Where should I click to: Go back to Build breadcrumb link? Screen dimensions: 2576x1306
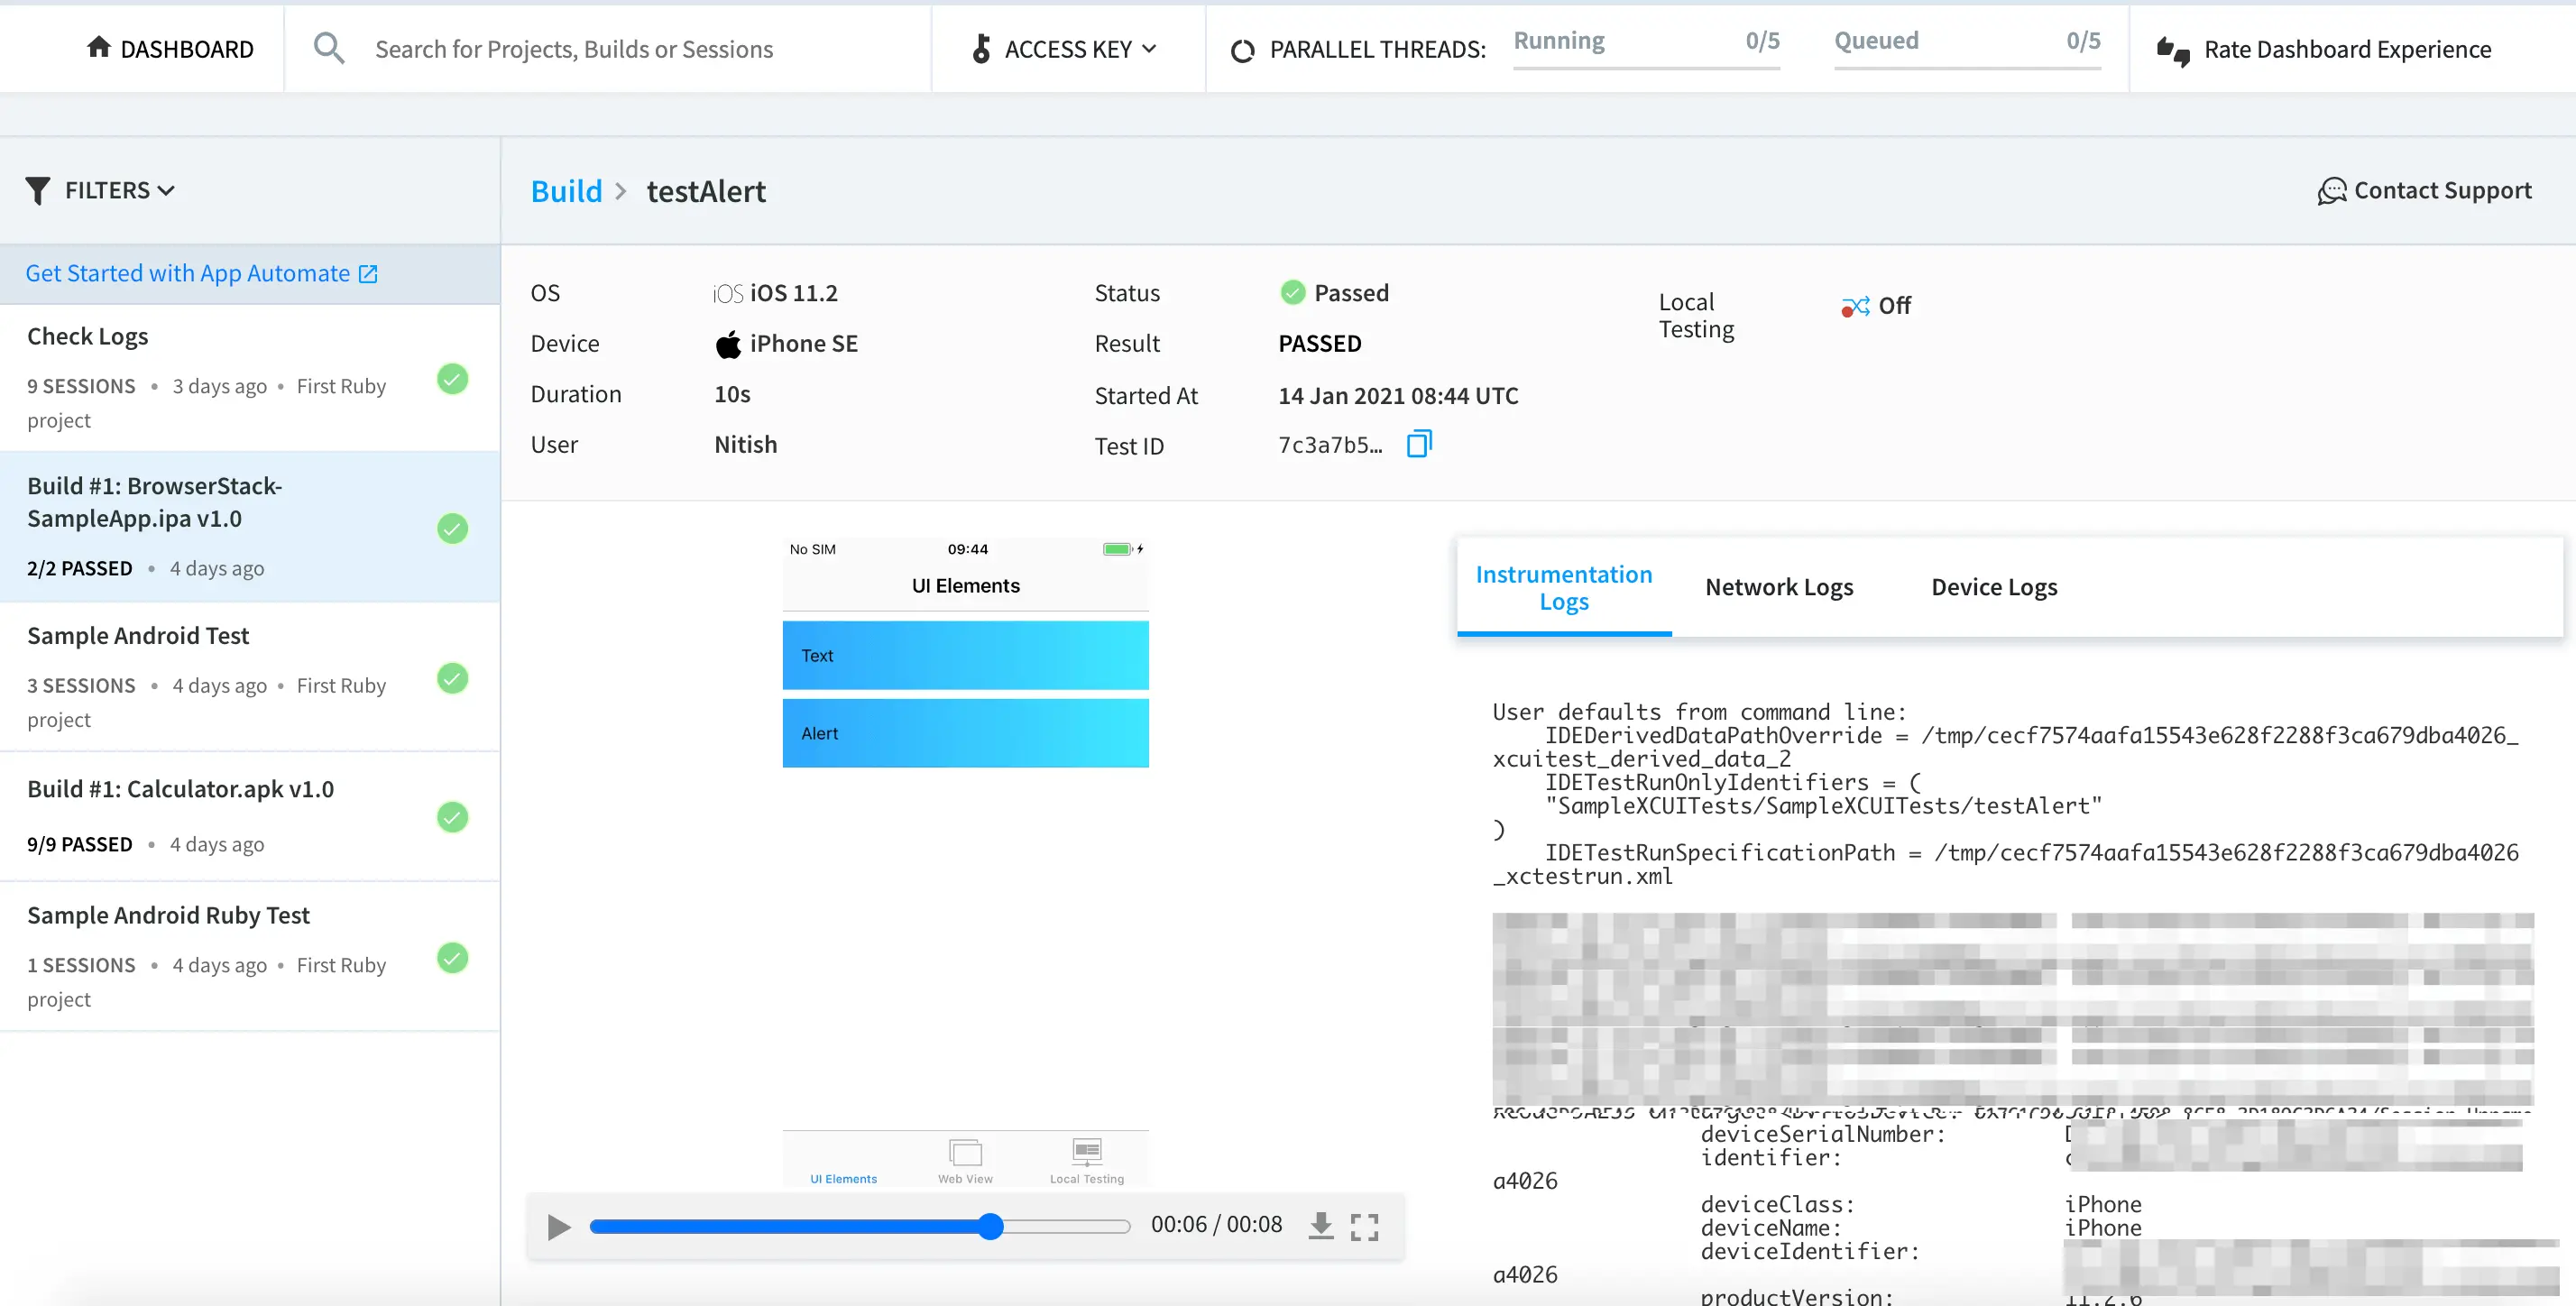[x=566, y=191]
